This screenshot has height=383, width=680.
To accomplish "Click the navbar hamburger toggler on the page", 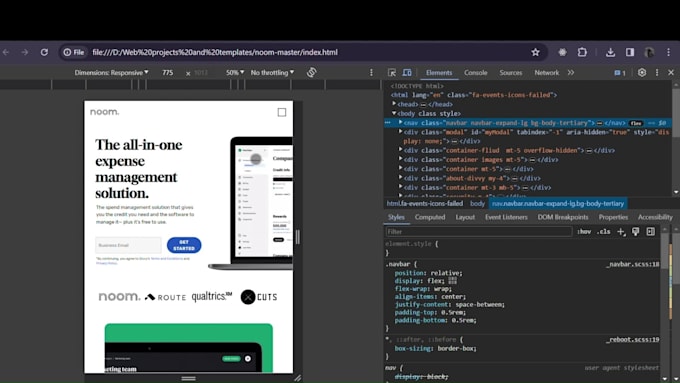I will 282,112.
